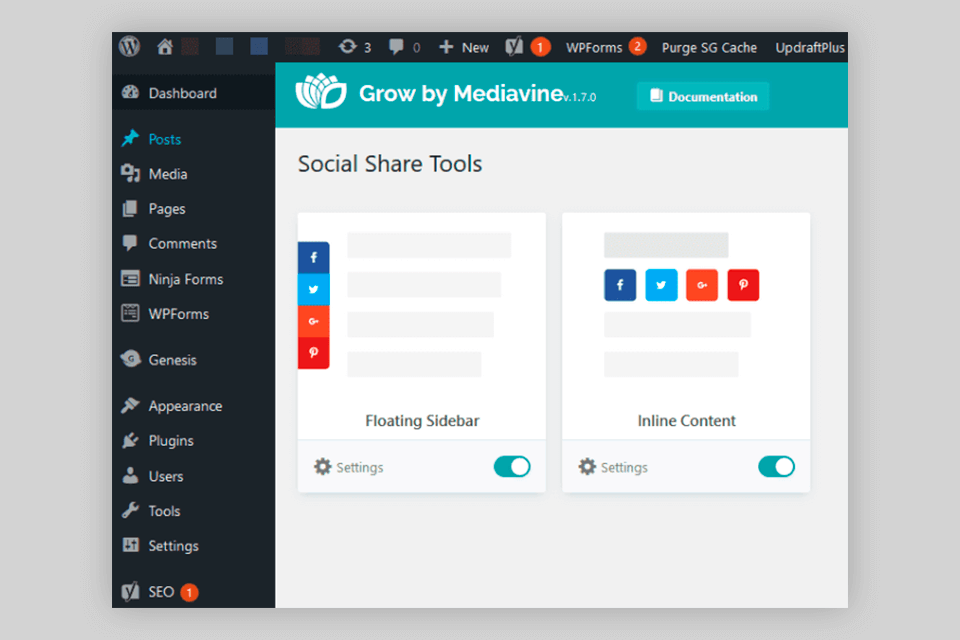This screenshot has width=960, height=640.
Task: Open the Media menu item
Action: click(x=193, y=174)
